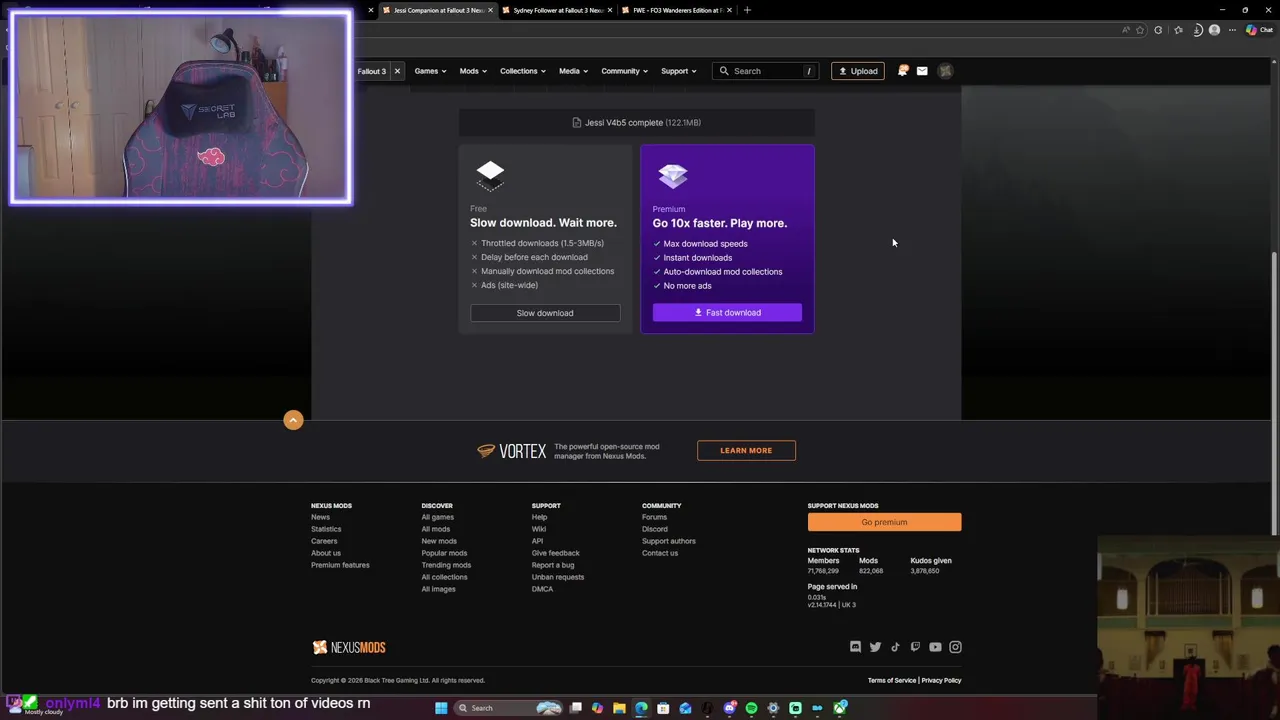Screen dimensions: 1280x720
Task: Open File Explorer from taskbar
Action: click(619, 708)
